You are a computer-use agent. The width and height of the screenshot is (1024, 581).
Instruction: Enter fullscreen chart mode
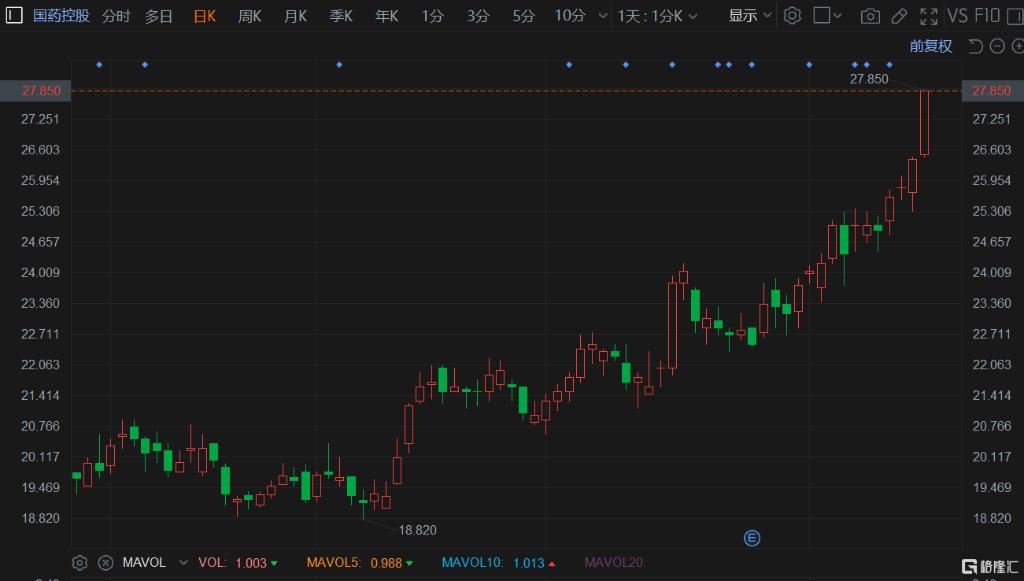[928, 16]
